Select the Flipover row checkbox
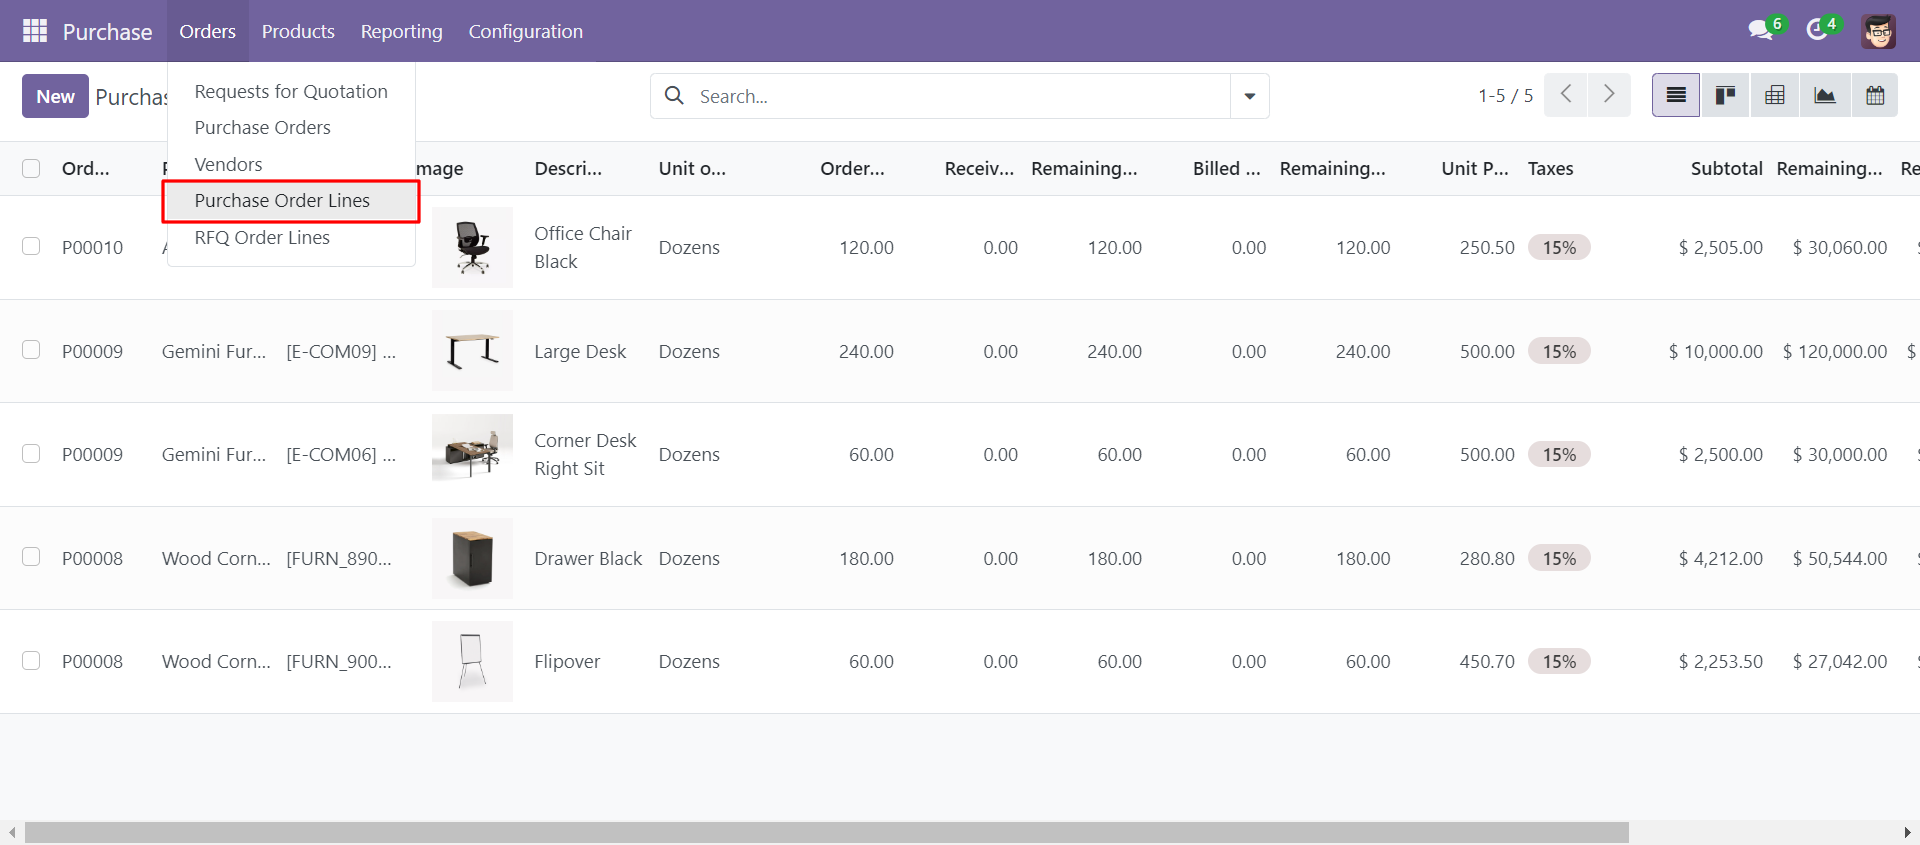The height and width of the screenshot is (845, 1920). [31, 660]
